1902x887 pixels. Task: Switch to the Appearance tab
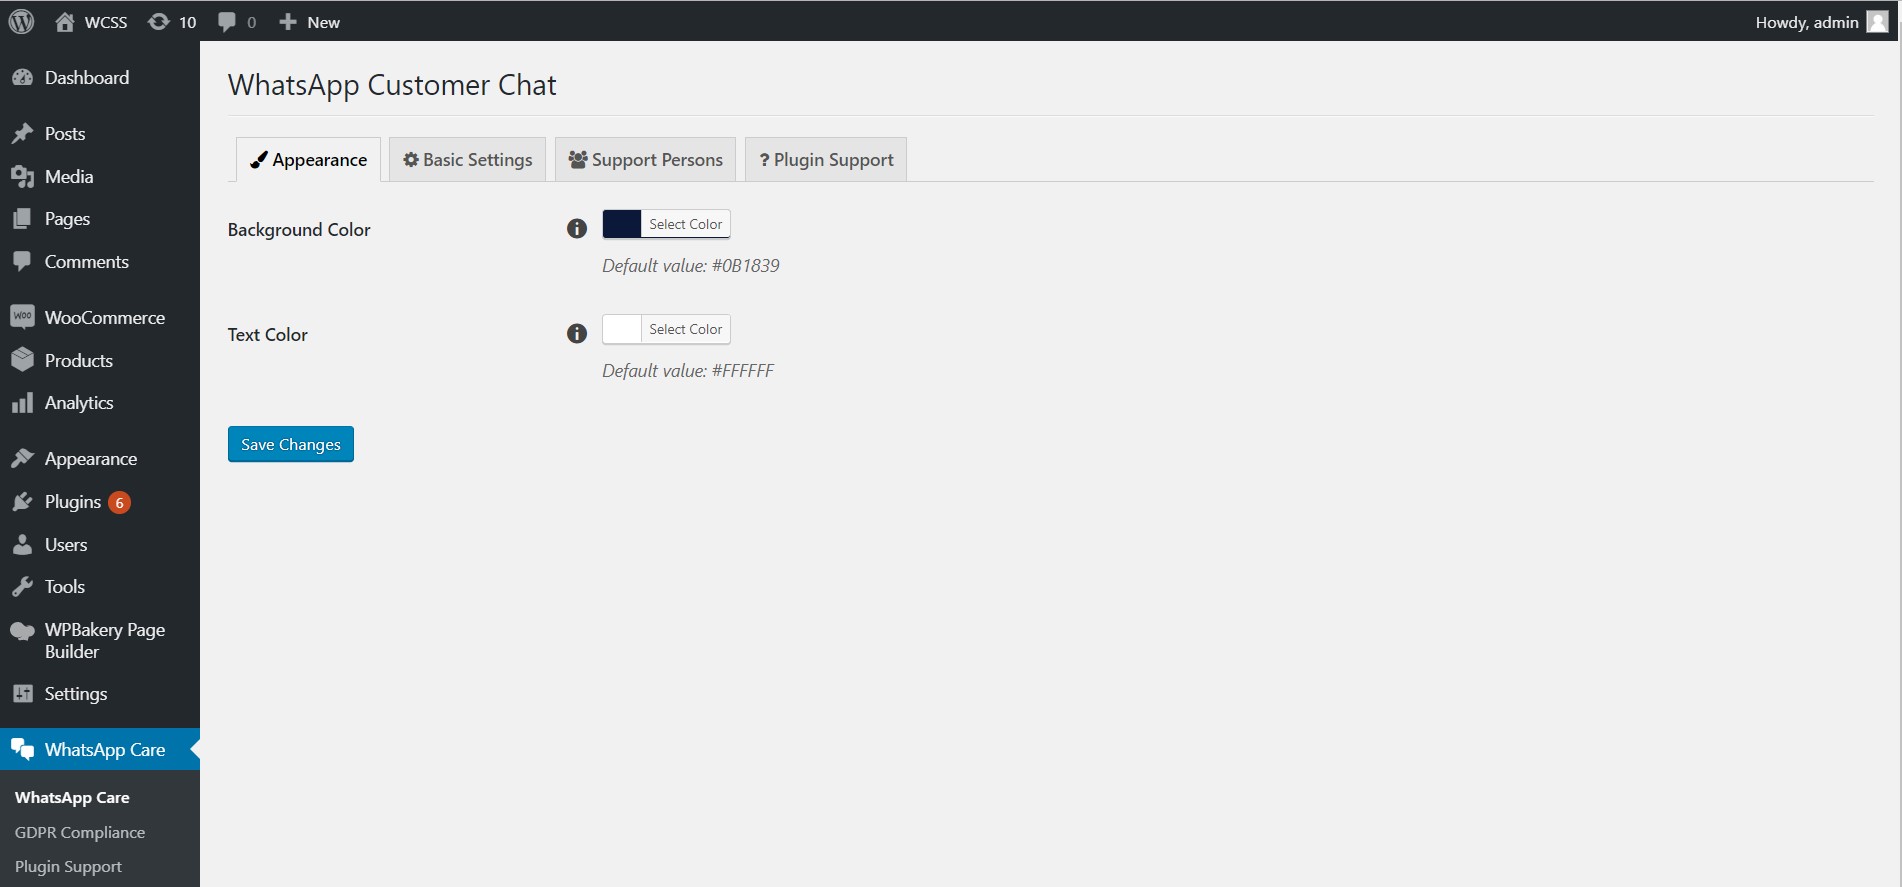tap(308, 160)
